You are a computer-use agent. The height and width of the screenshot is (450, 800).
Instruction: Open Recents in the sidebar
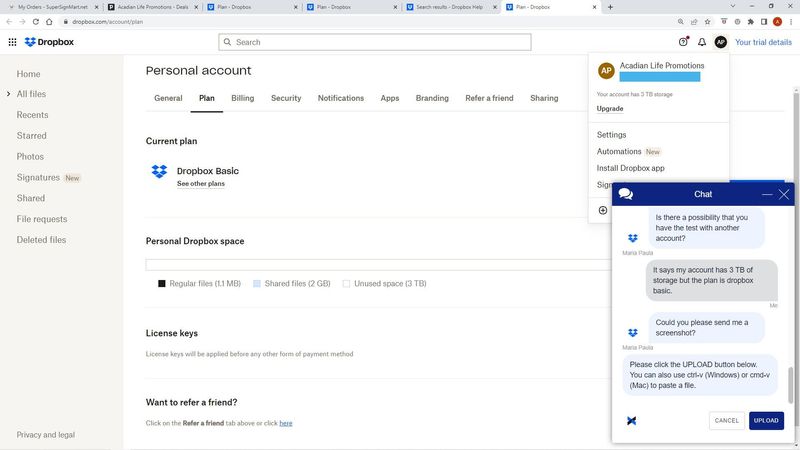coord(32,115)
